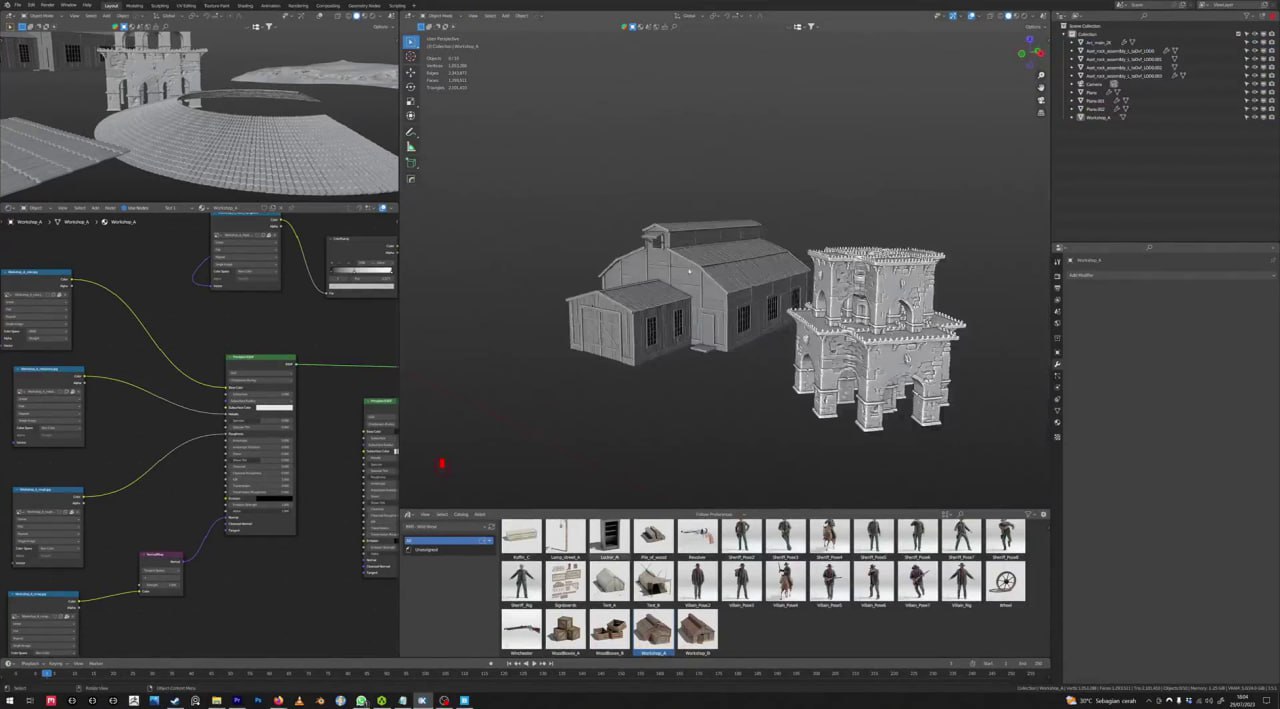Screen dimensions: 1280x709
Task: Hide Plane.002 in viewport via eye icon
Action: 1255,109
